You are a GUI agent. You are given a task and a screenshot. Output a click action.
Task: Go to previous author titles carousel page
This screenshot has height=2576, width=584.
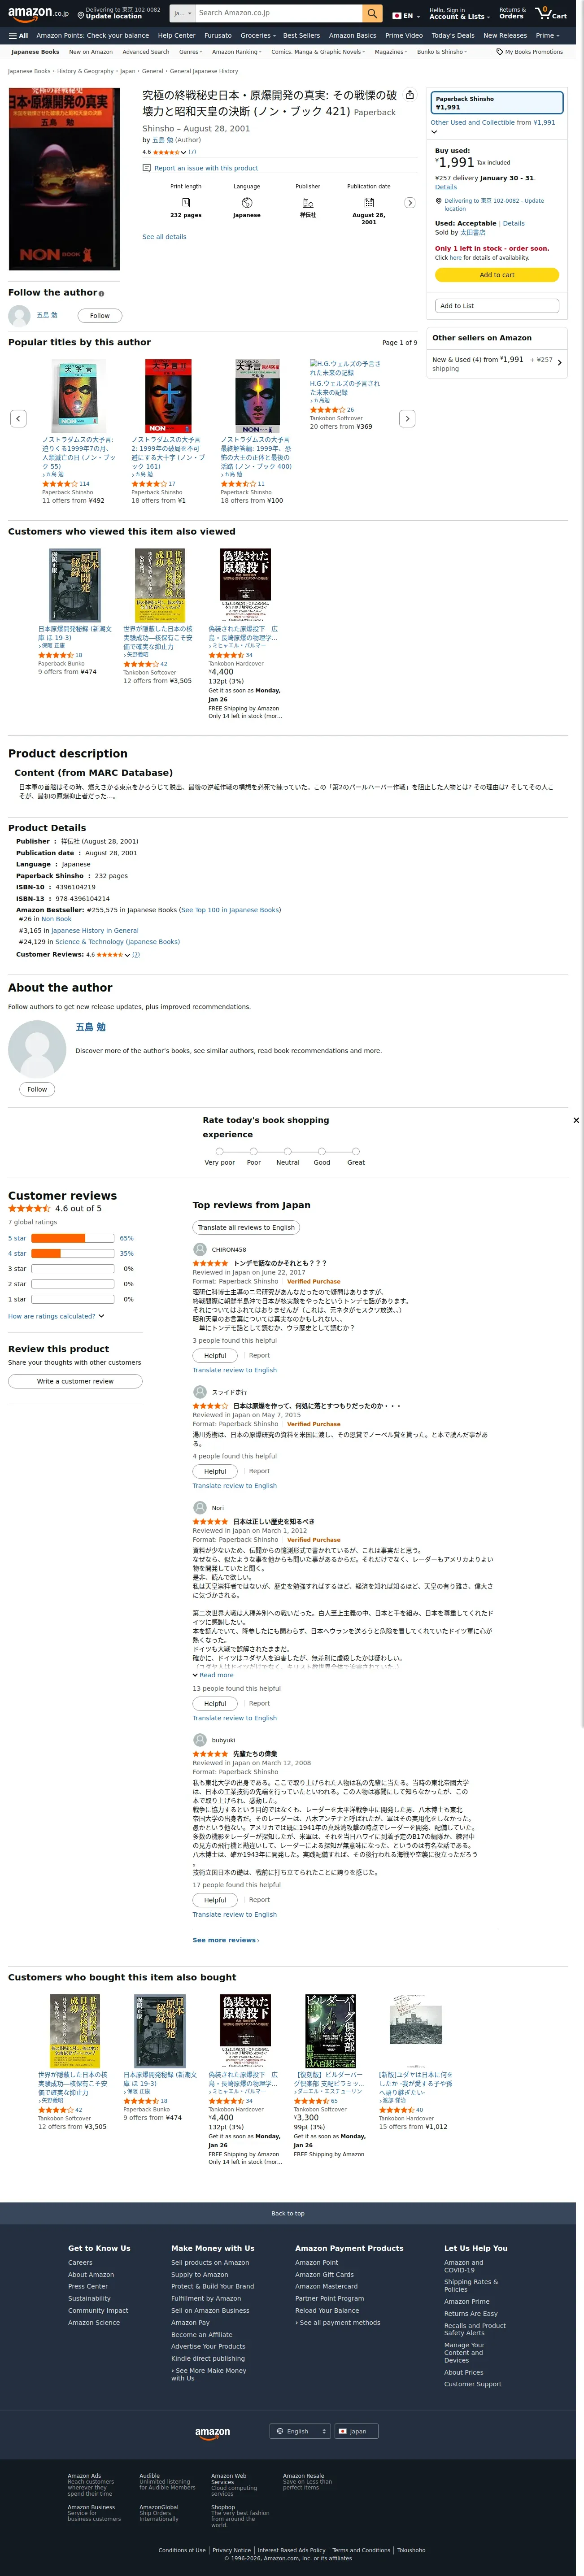pyautogui.click(x=18, y=418)
